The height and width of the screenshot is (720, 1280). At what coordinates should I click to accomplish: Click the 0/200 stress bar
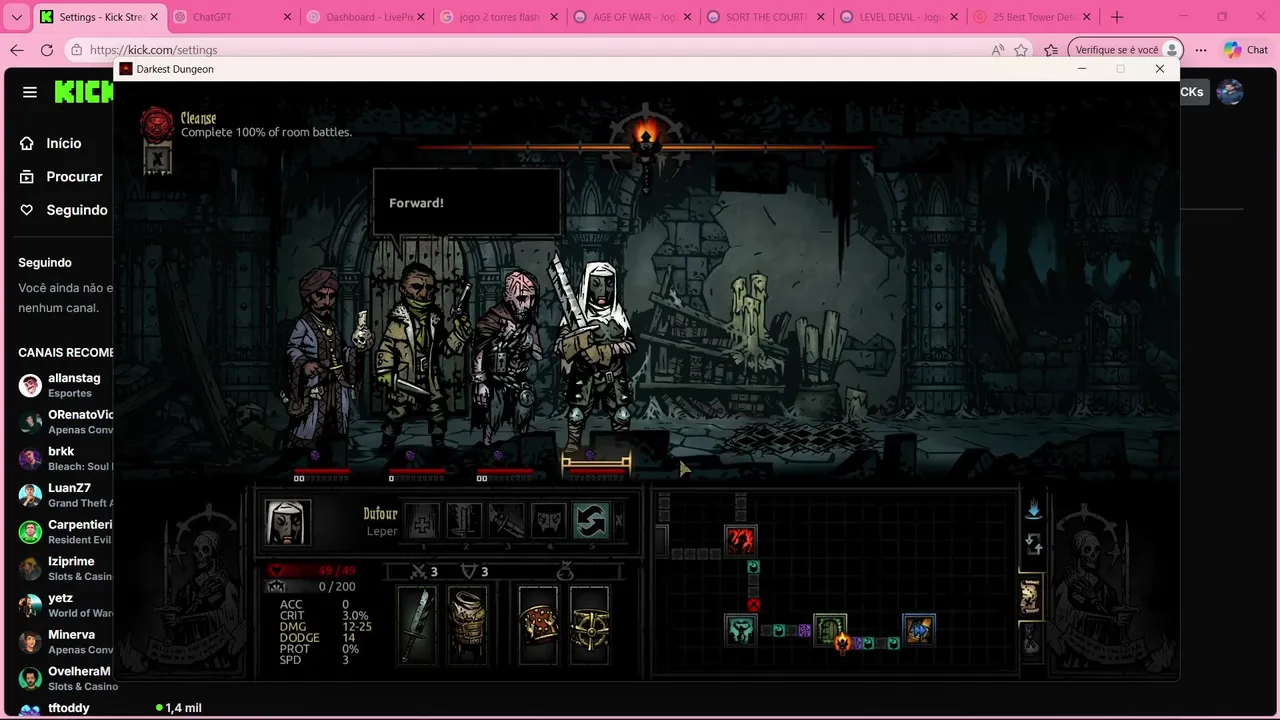coord(312,587)
